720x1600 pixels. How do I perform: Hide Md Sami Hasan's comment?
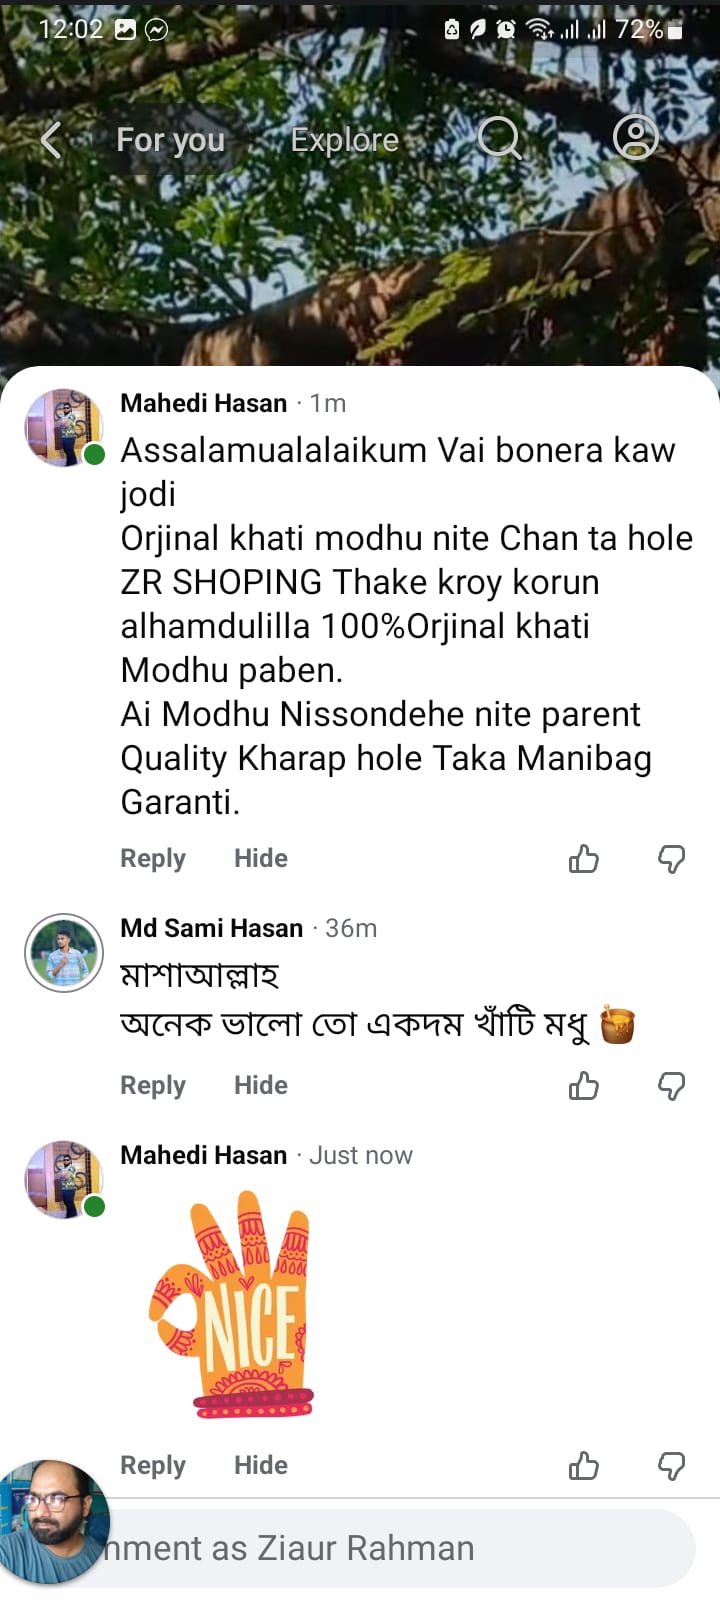[x=260, y=1085]
